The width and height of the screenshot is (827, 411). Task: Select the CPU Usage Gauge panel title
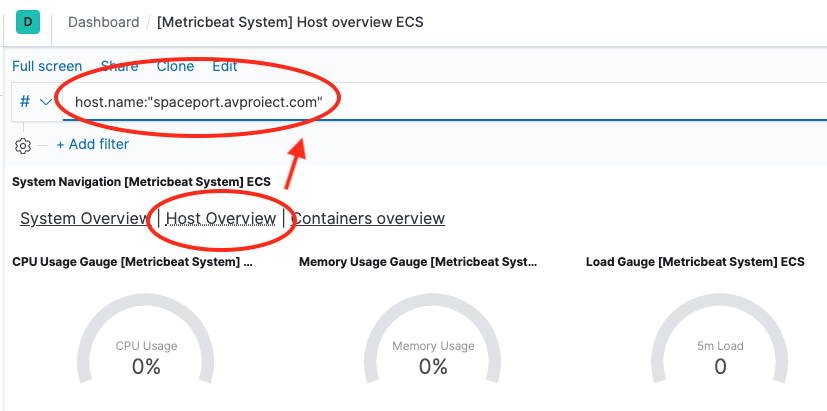132,262
